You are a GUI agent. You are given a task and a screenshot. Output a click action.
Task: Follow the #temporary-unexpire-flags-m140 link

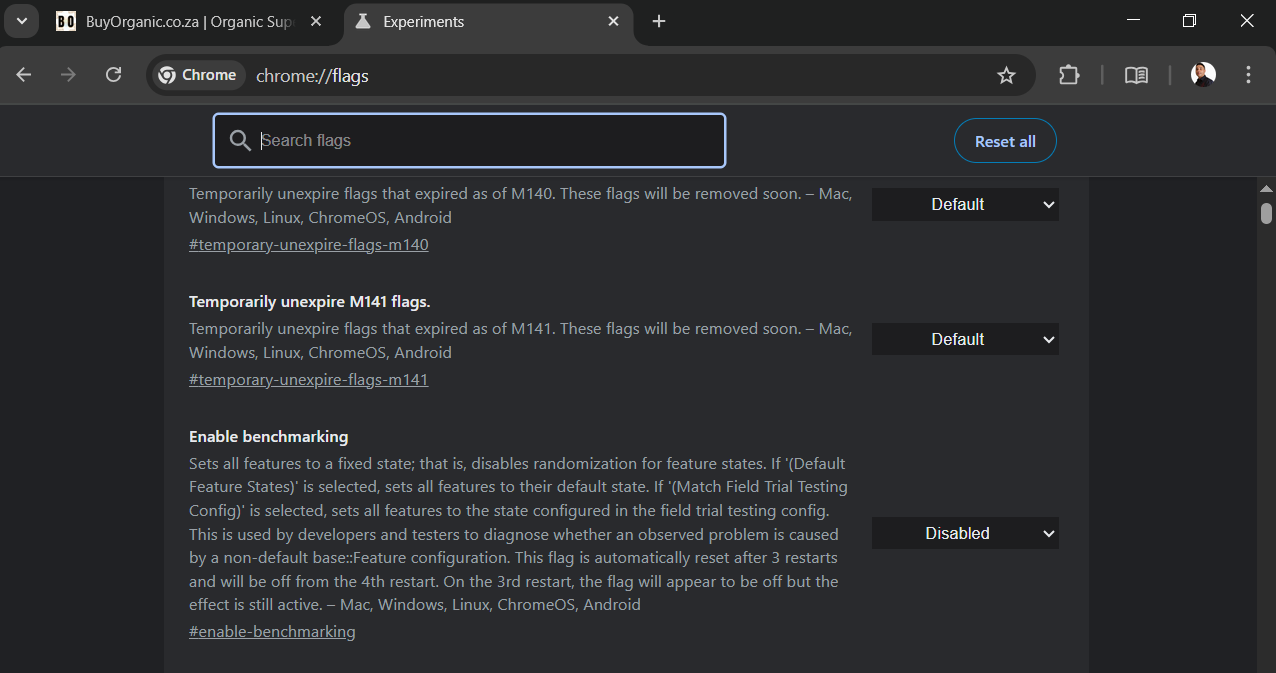308,245
